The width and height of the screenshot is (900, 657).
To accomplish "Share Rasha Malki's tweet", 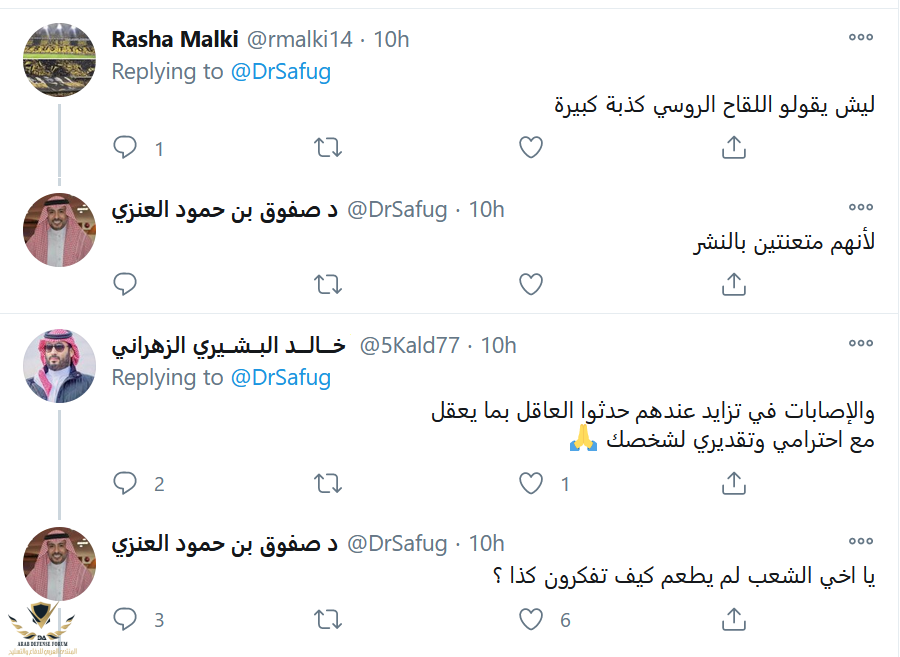I will pos(733,148).
